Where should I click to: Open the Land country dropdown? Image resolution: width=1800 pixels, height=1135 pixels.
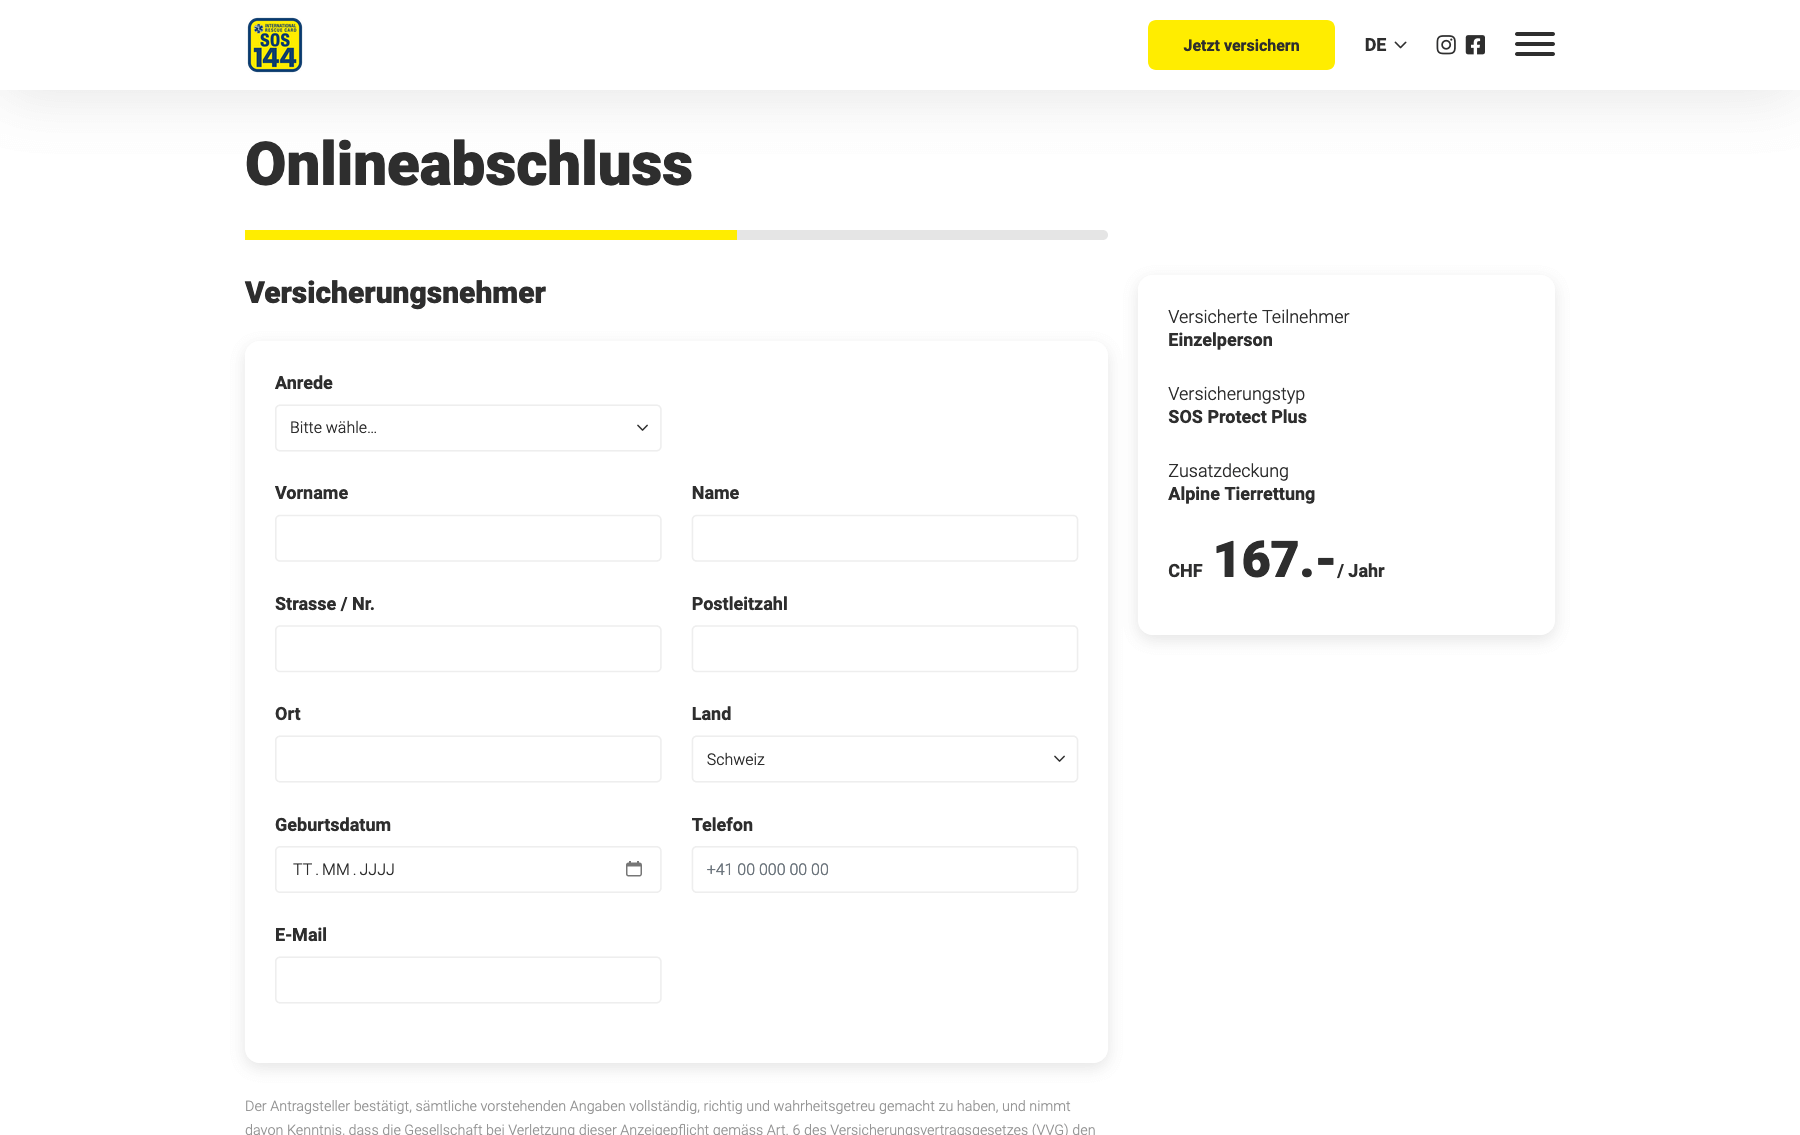tap(884, 759)
